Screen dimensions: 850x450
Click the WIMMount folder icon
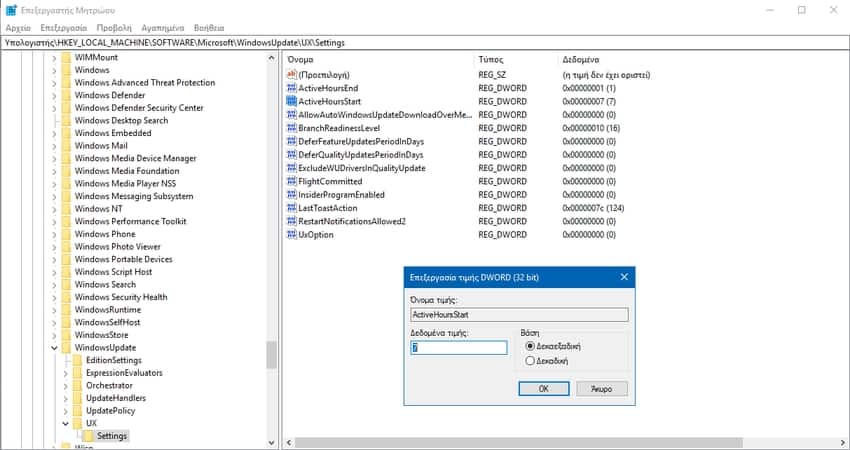pyautogui.click(x=66, y=57)
